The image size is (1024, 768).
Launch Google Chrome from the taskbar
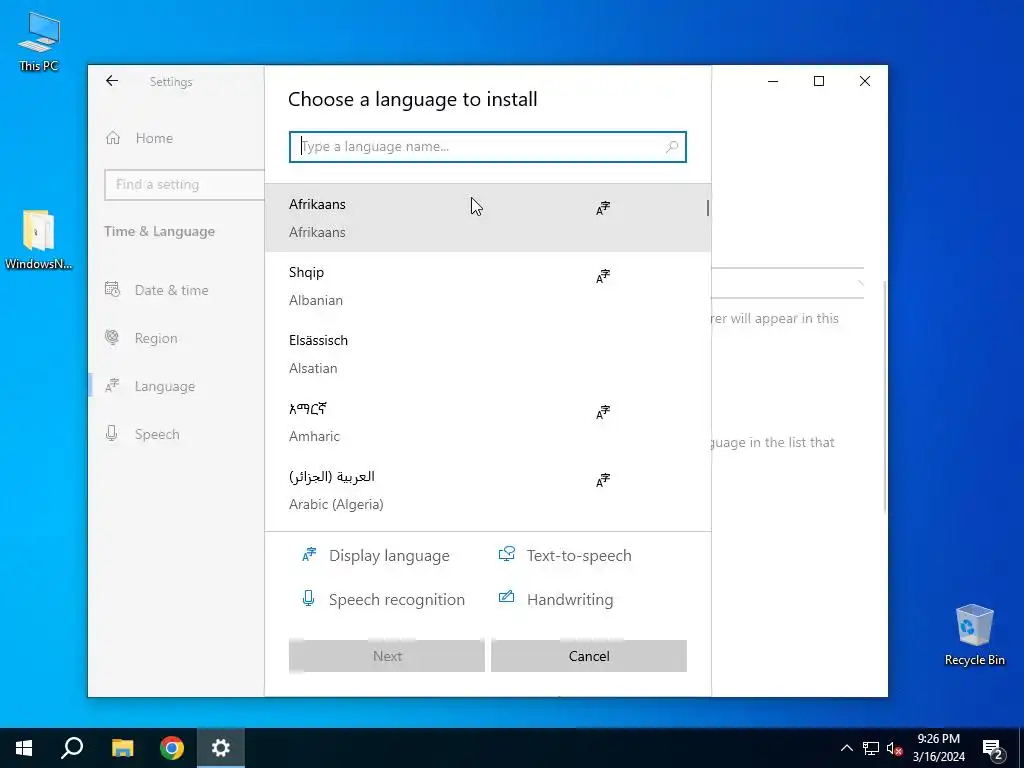172,748
